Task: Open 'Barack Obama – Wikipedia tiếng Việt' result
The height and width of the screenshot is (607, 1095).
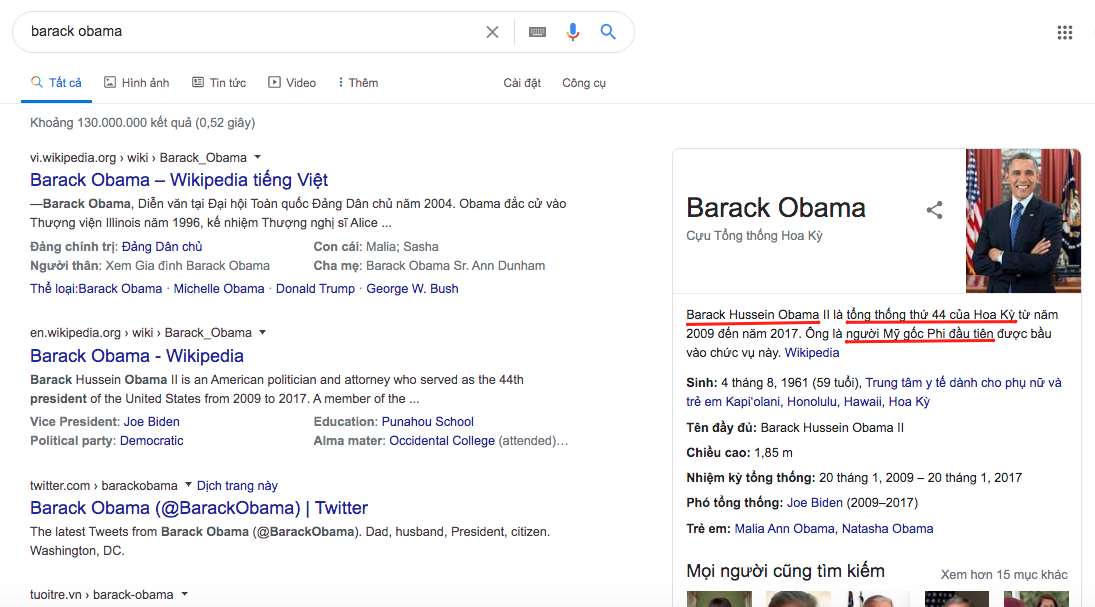Action: [179, 180]
